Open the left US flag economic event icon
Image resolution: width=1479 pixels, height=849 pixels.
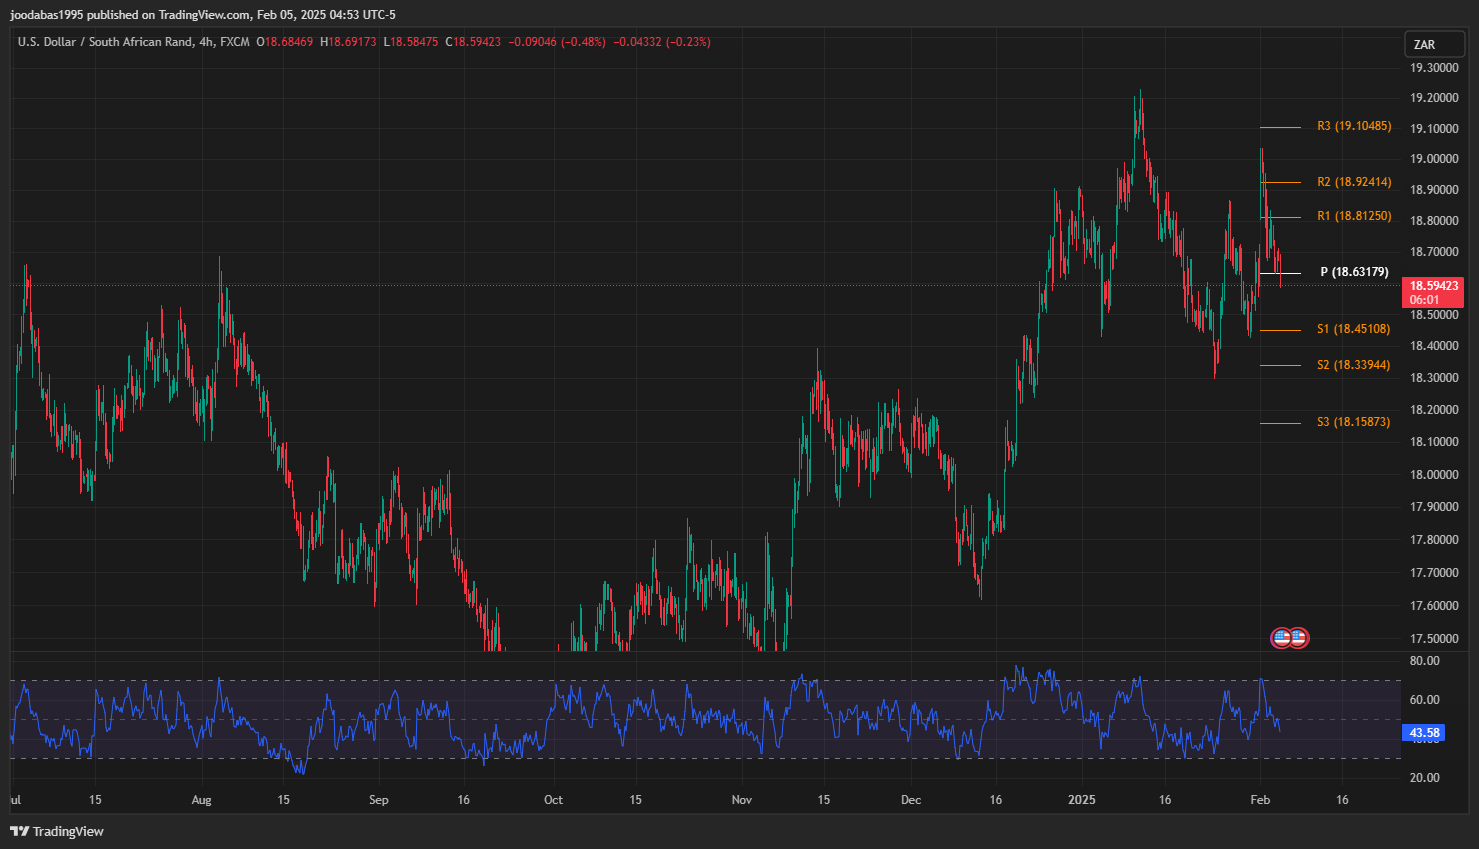pyautogui.click(x=1281, y=637)
